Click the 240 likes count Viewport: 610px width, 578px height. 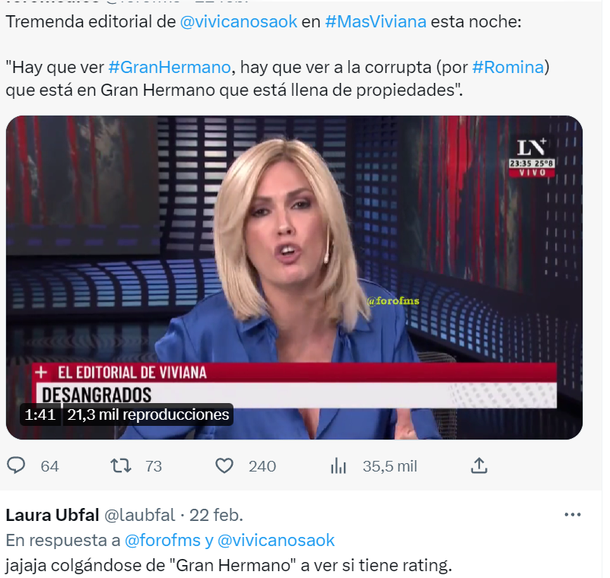point(263,466)
